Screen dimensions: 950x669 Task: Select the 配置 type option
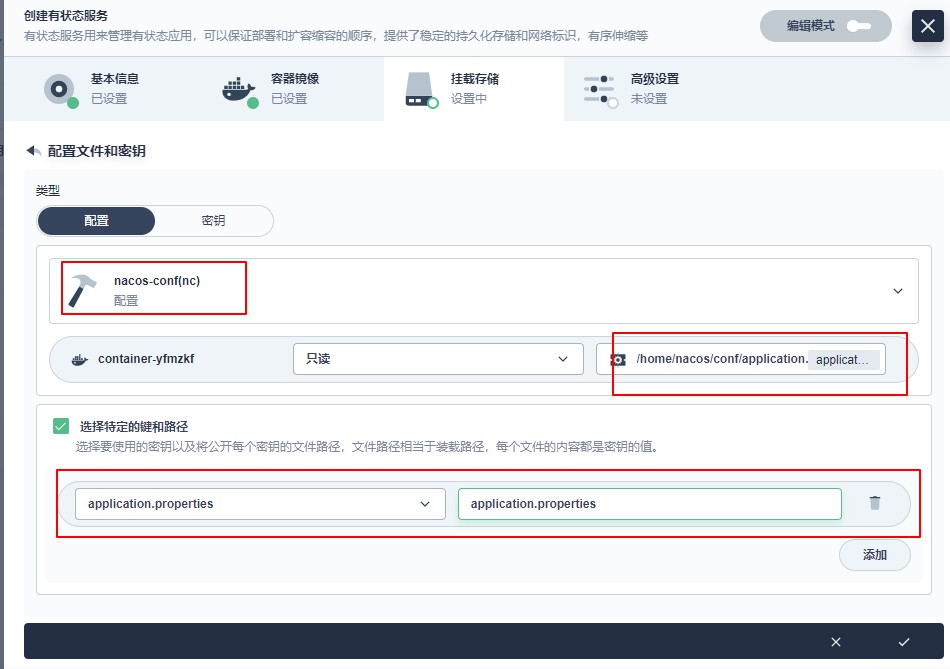click(96, 221)
